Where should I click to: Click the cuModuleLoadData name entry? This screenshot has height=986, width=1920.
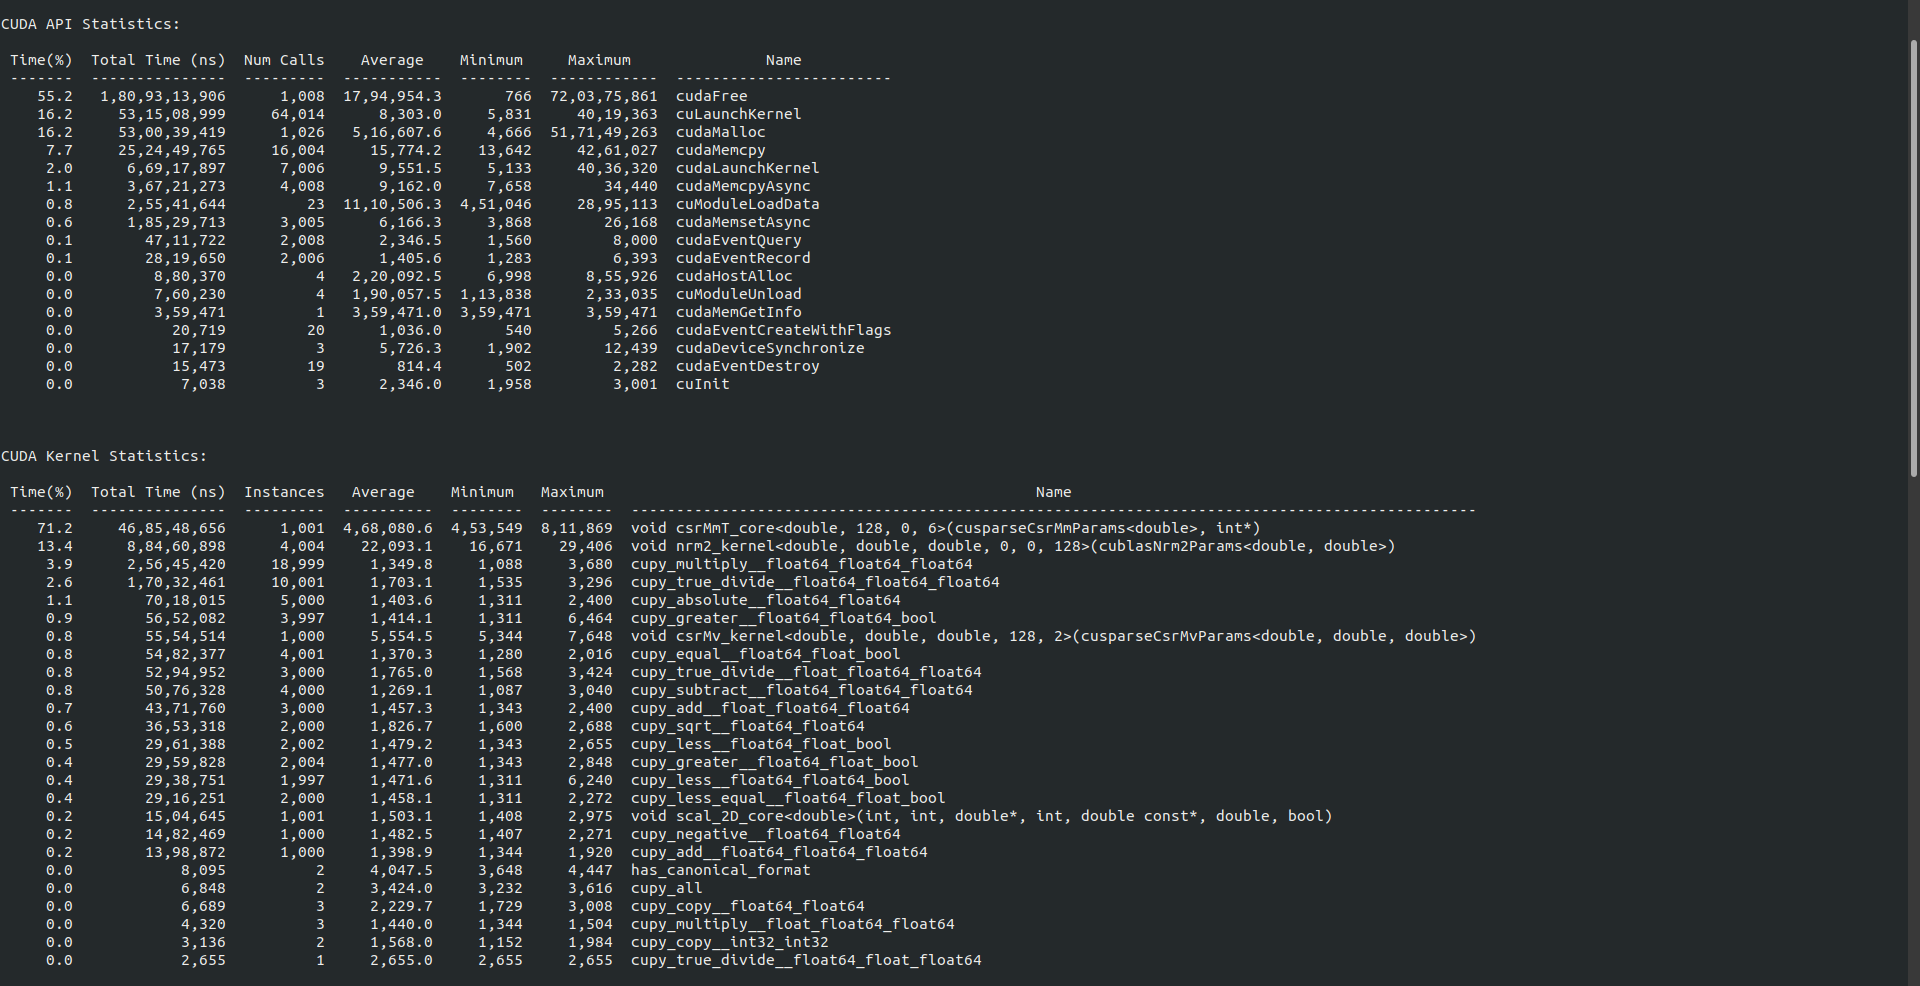(x=748, y=204)
